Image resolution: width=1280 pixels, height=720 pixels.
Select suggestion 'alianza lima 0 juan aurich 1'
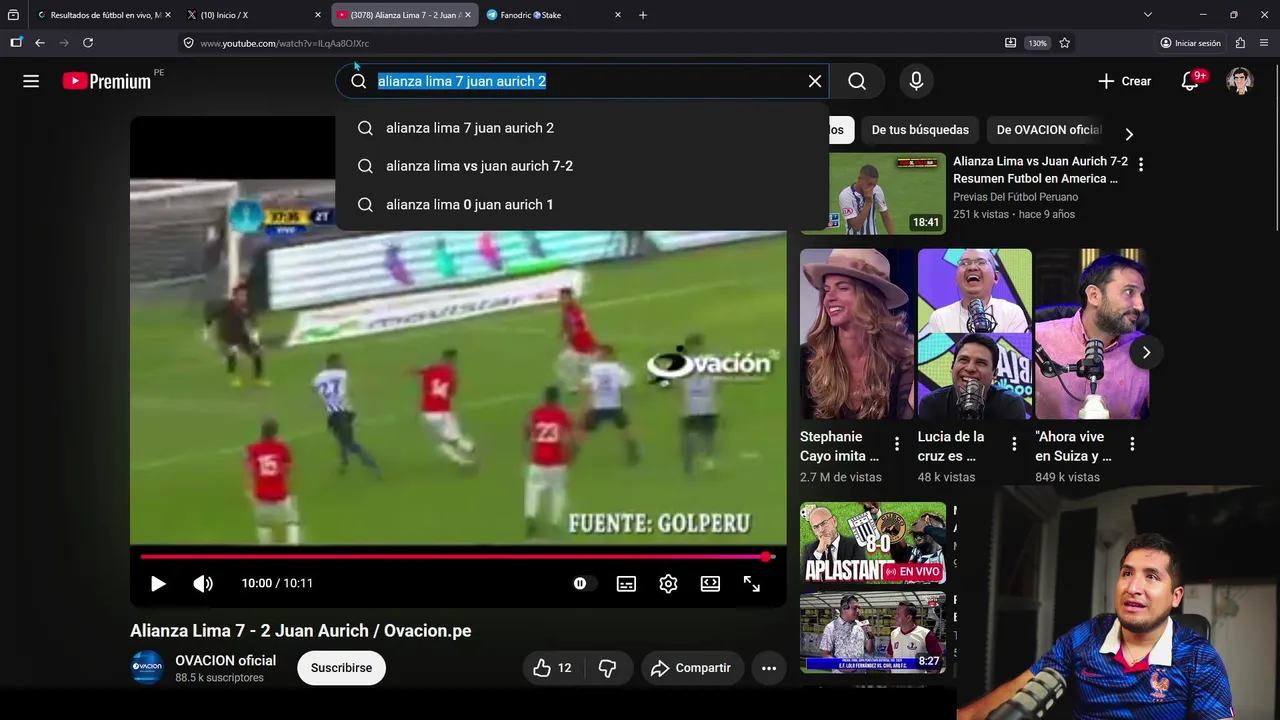(582, 204)
